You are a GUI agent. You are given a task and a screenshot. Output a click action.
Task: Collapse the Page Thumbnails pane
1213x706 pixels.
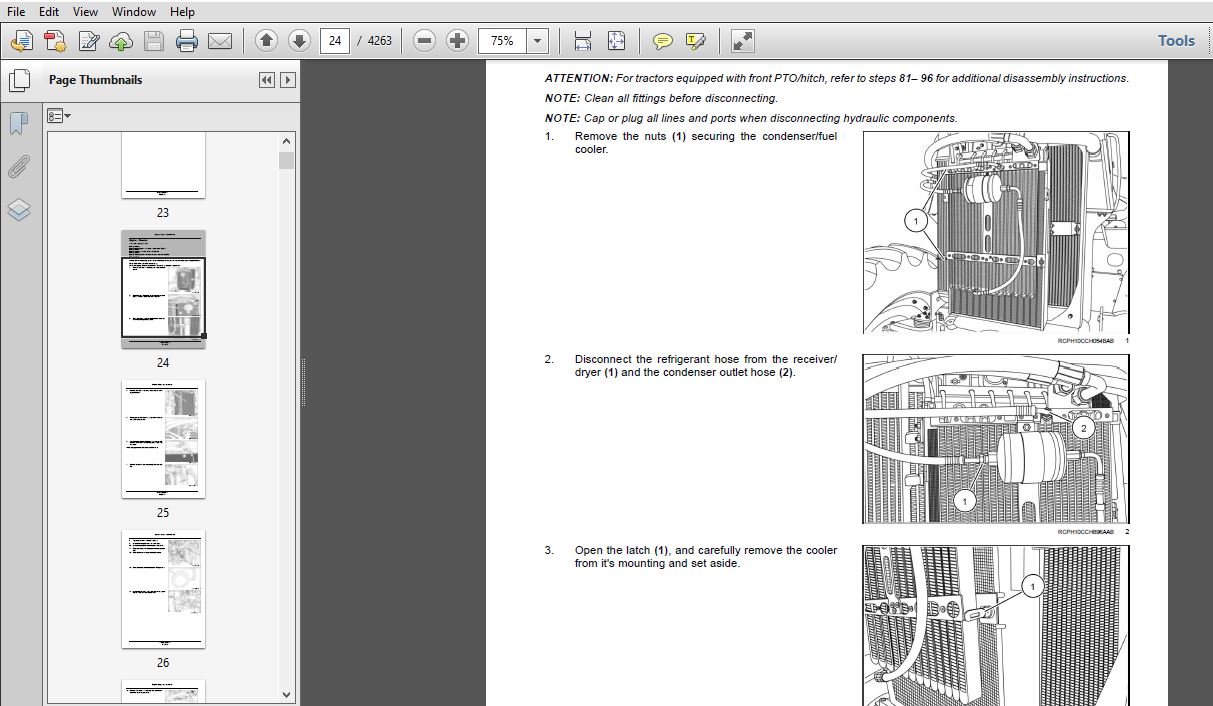tap(266, 80)
